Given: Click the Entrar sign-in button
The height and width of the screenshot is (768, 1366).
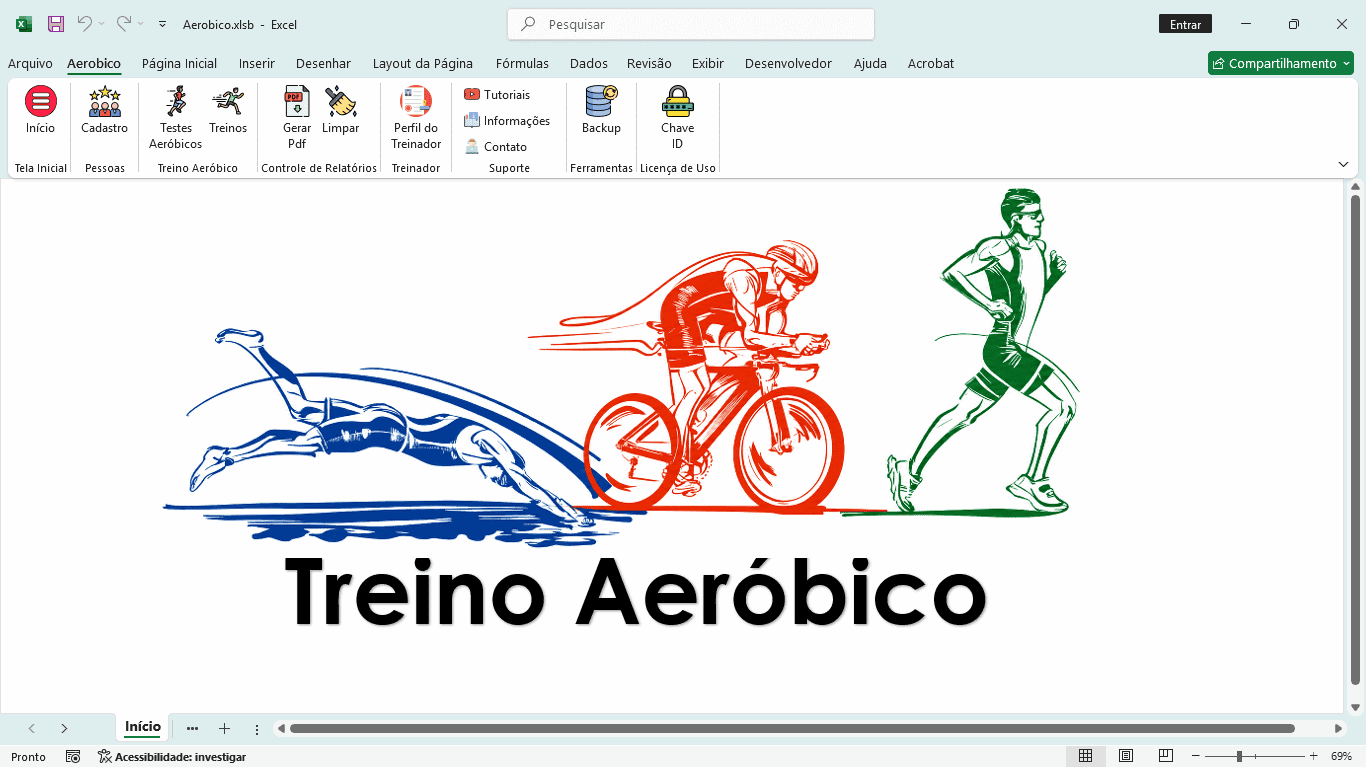Looking at the screenshot, I should 1185,24.
